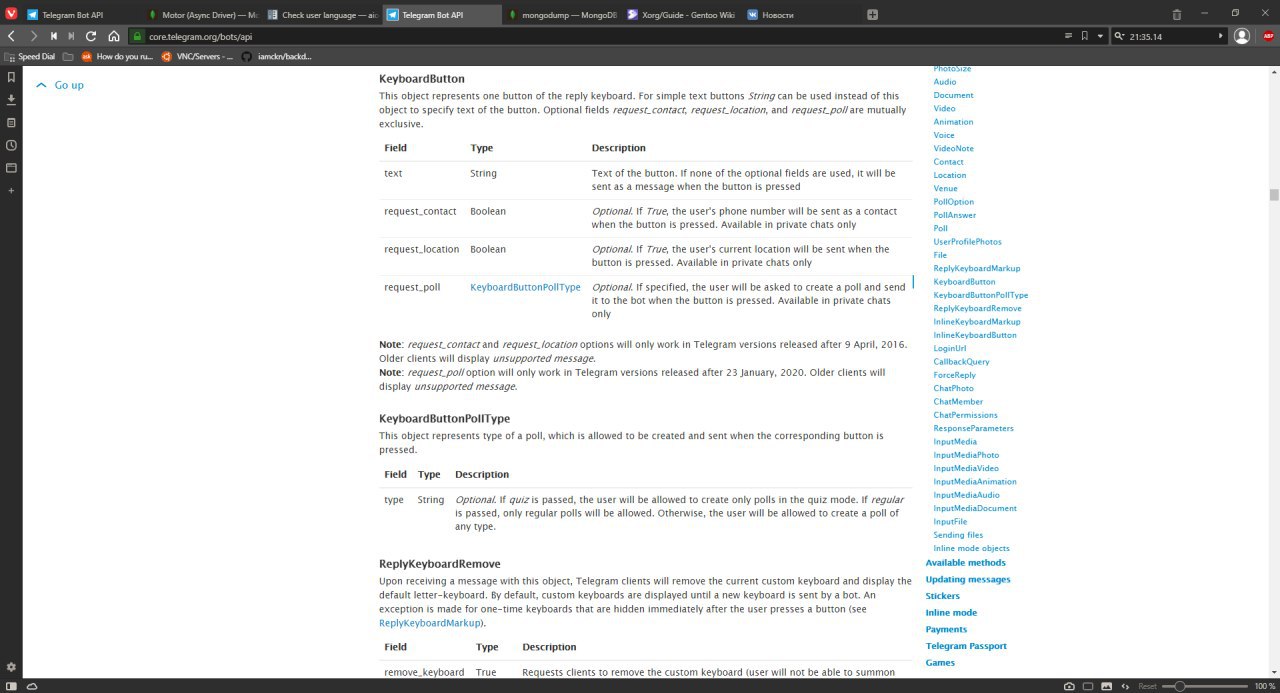Viewport: 1280px width, 693px height.
Task: Click the search field showing 21:35.14
Action: [x=1170, y=36]
